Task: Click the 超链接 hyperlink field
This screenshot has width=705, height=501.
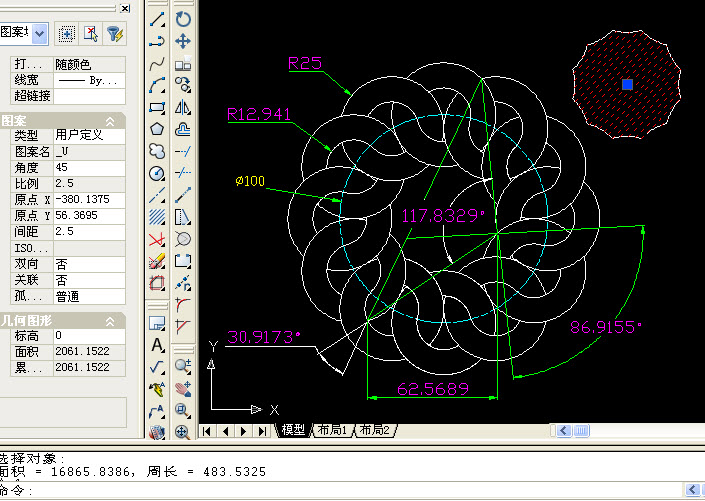Action: pos(89,96)
